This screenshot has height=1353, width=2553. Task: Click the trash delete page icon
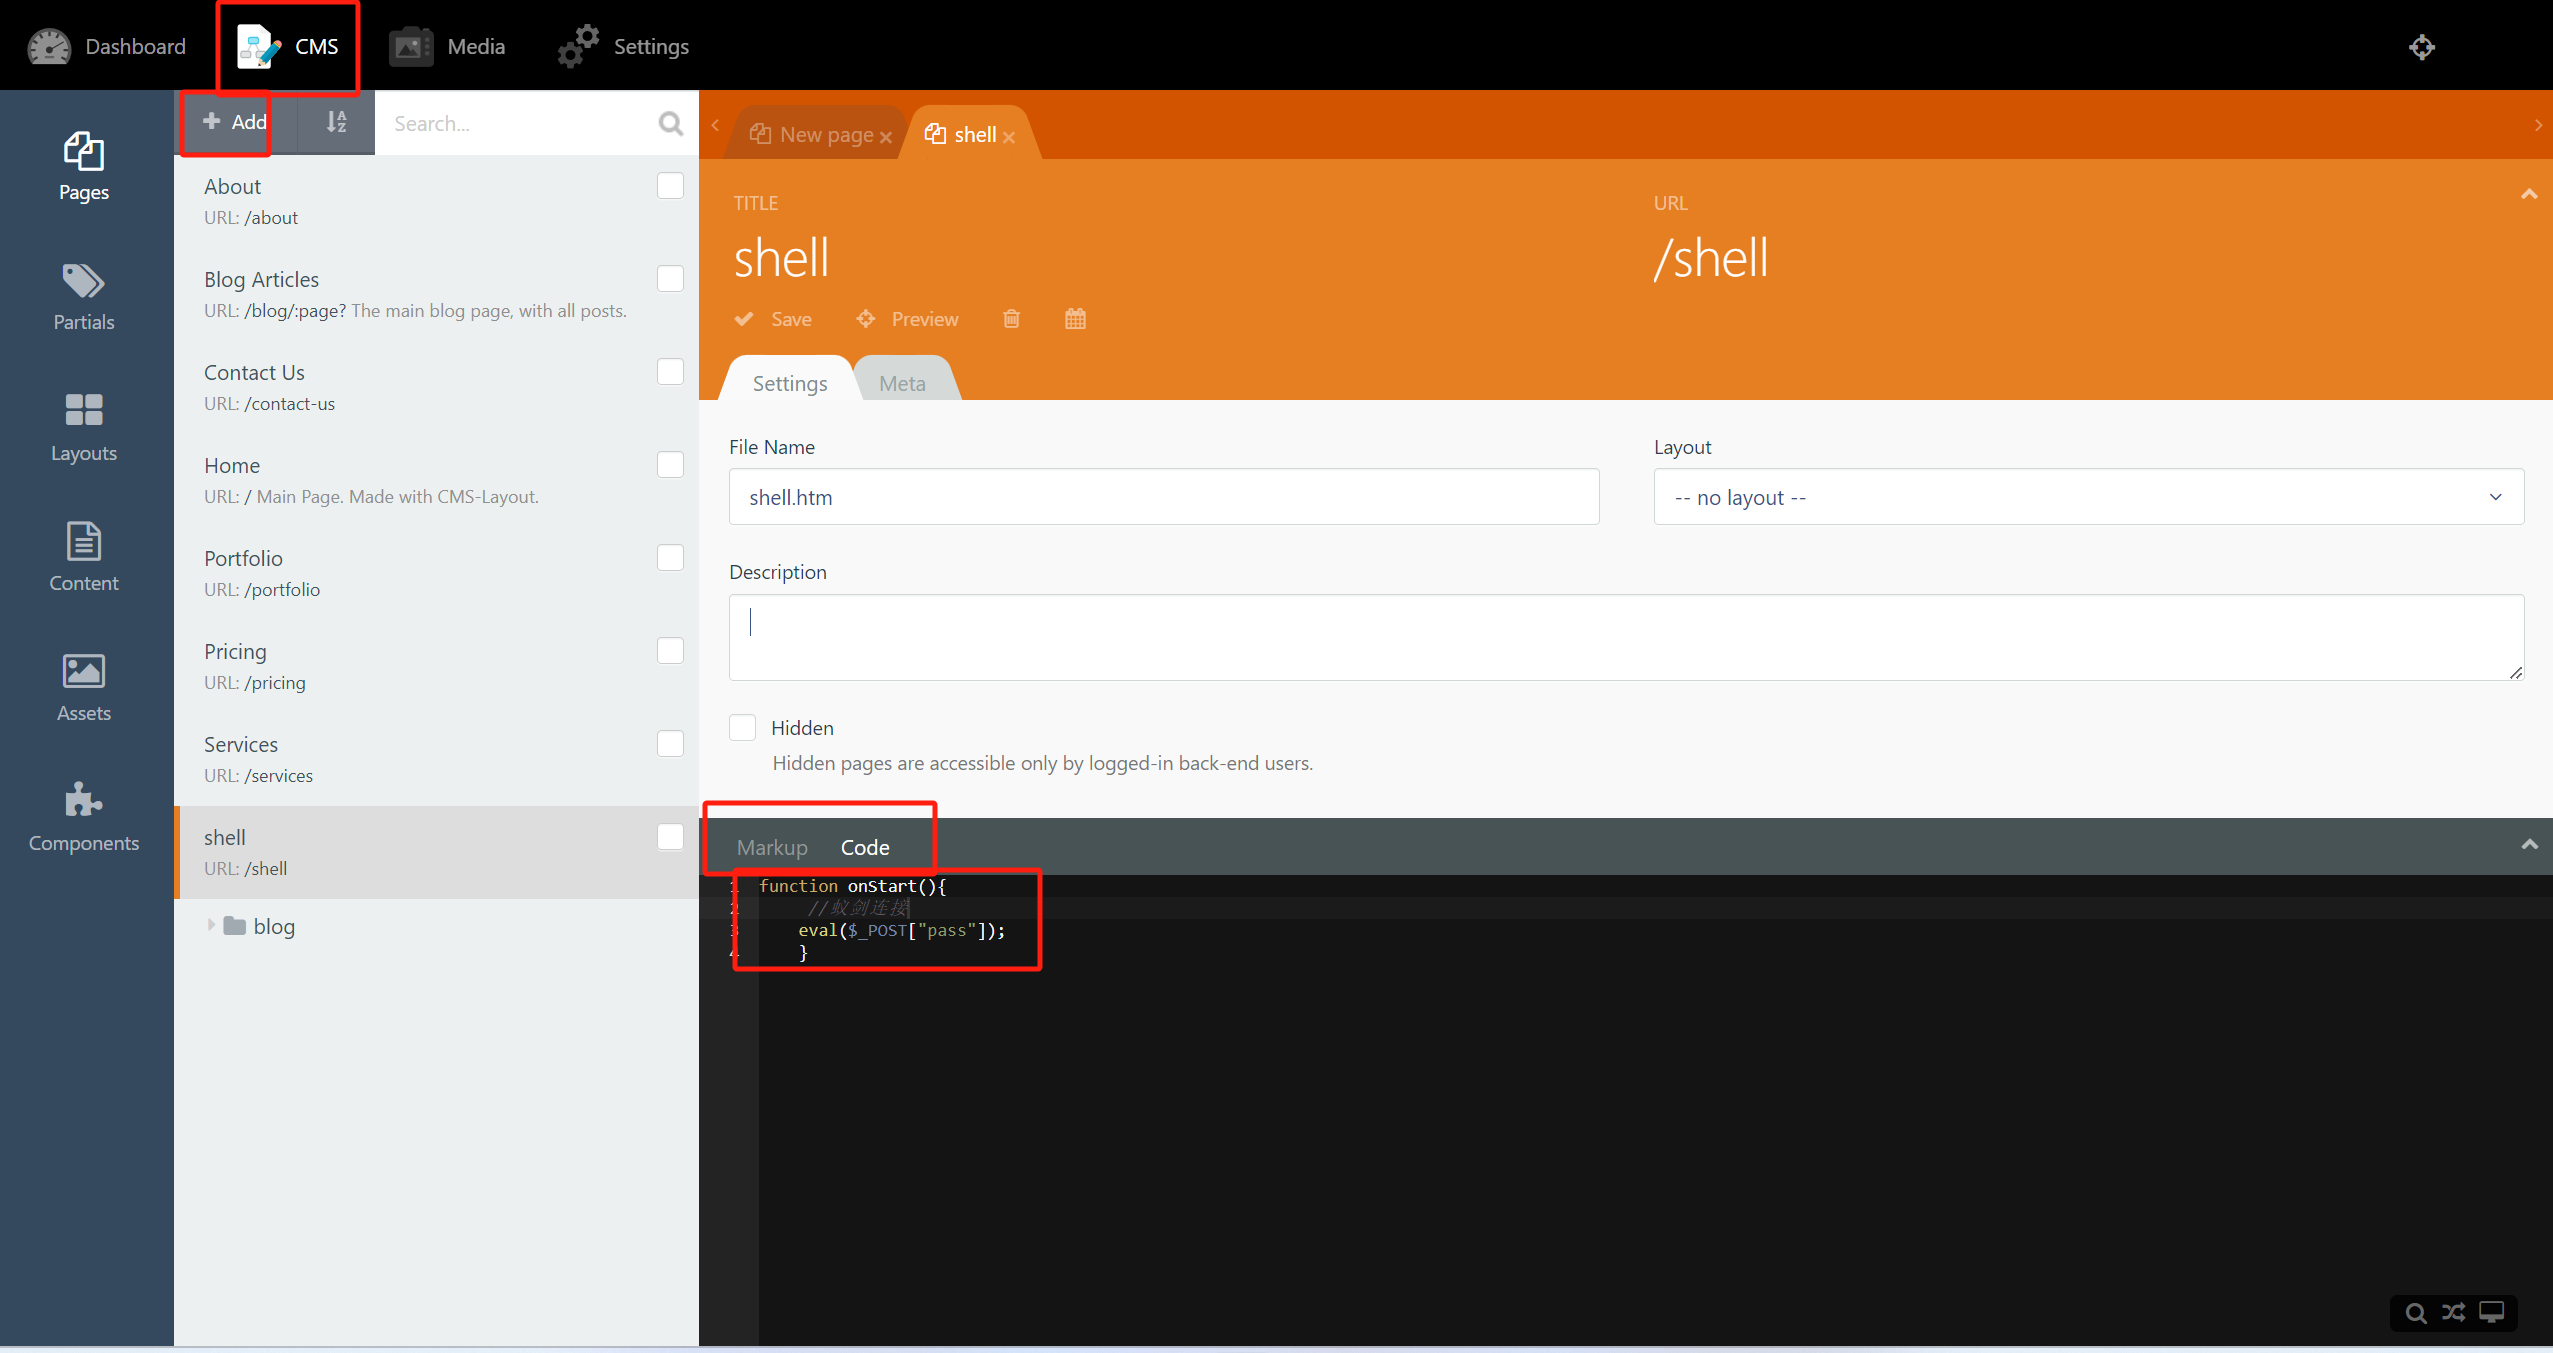click(x=1011, y=319)
